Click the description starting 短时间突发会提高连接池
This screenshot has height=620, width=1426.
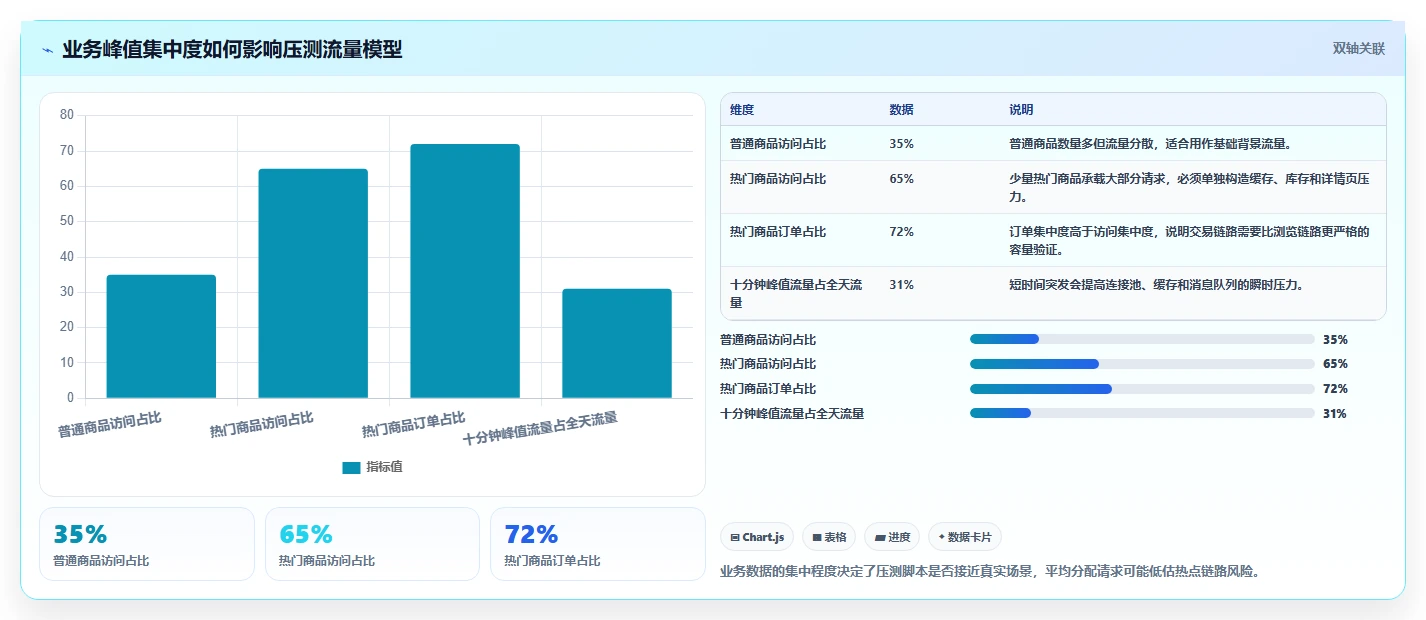1155,285
